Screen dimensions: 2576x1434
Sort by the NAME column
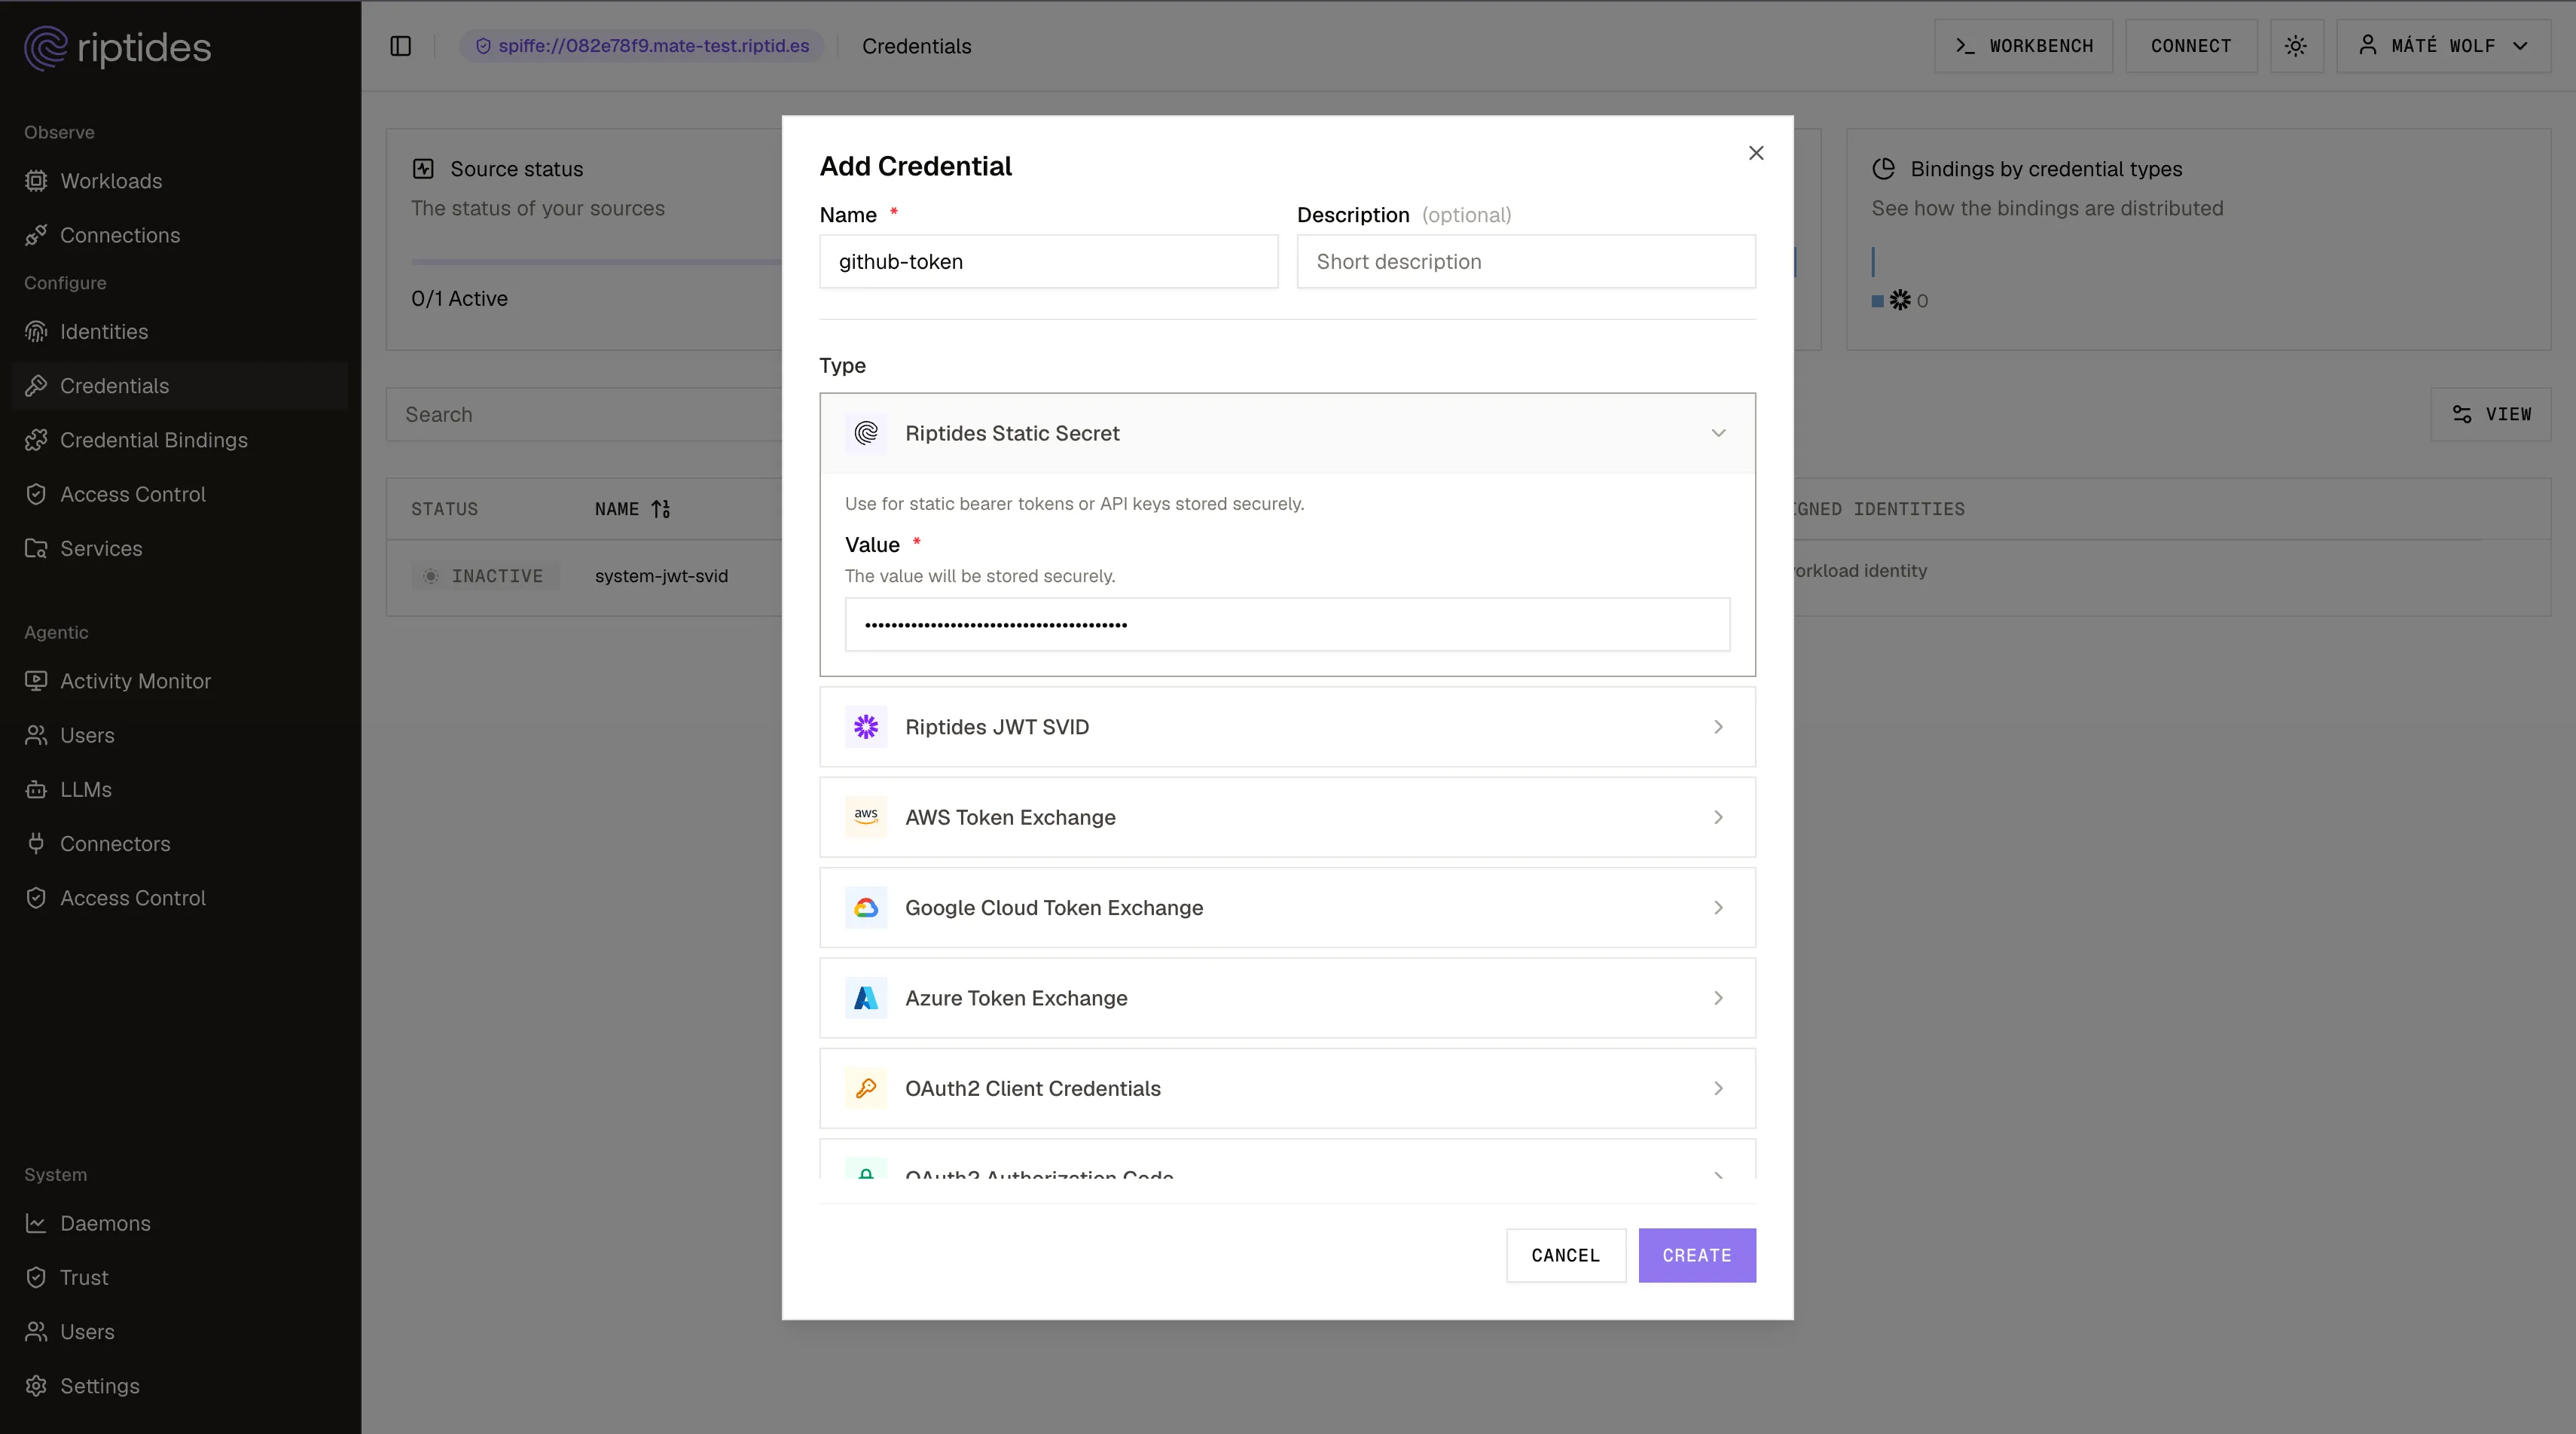click(x=632, y=509)
